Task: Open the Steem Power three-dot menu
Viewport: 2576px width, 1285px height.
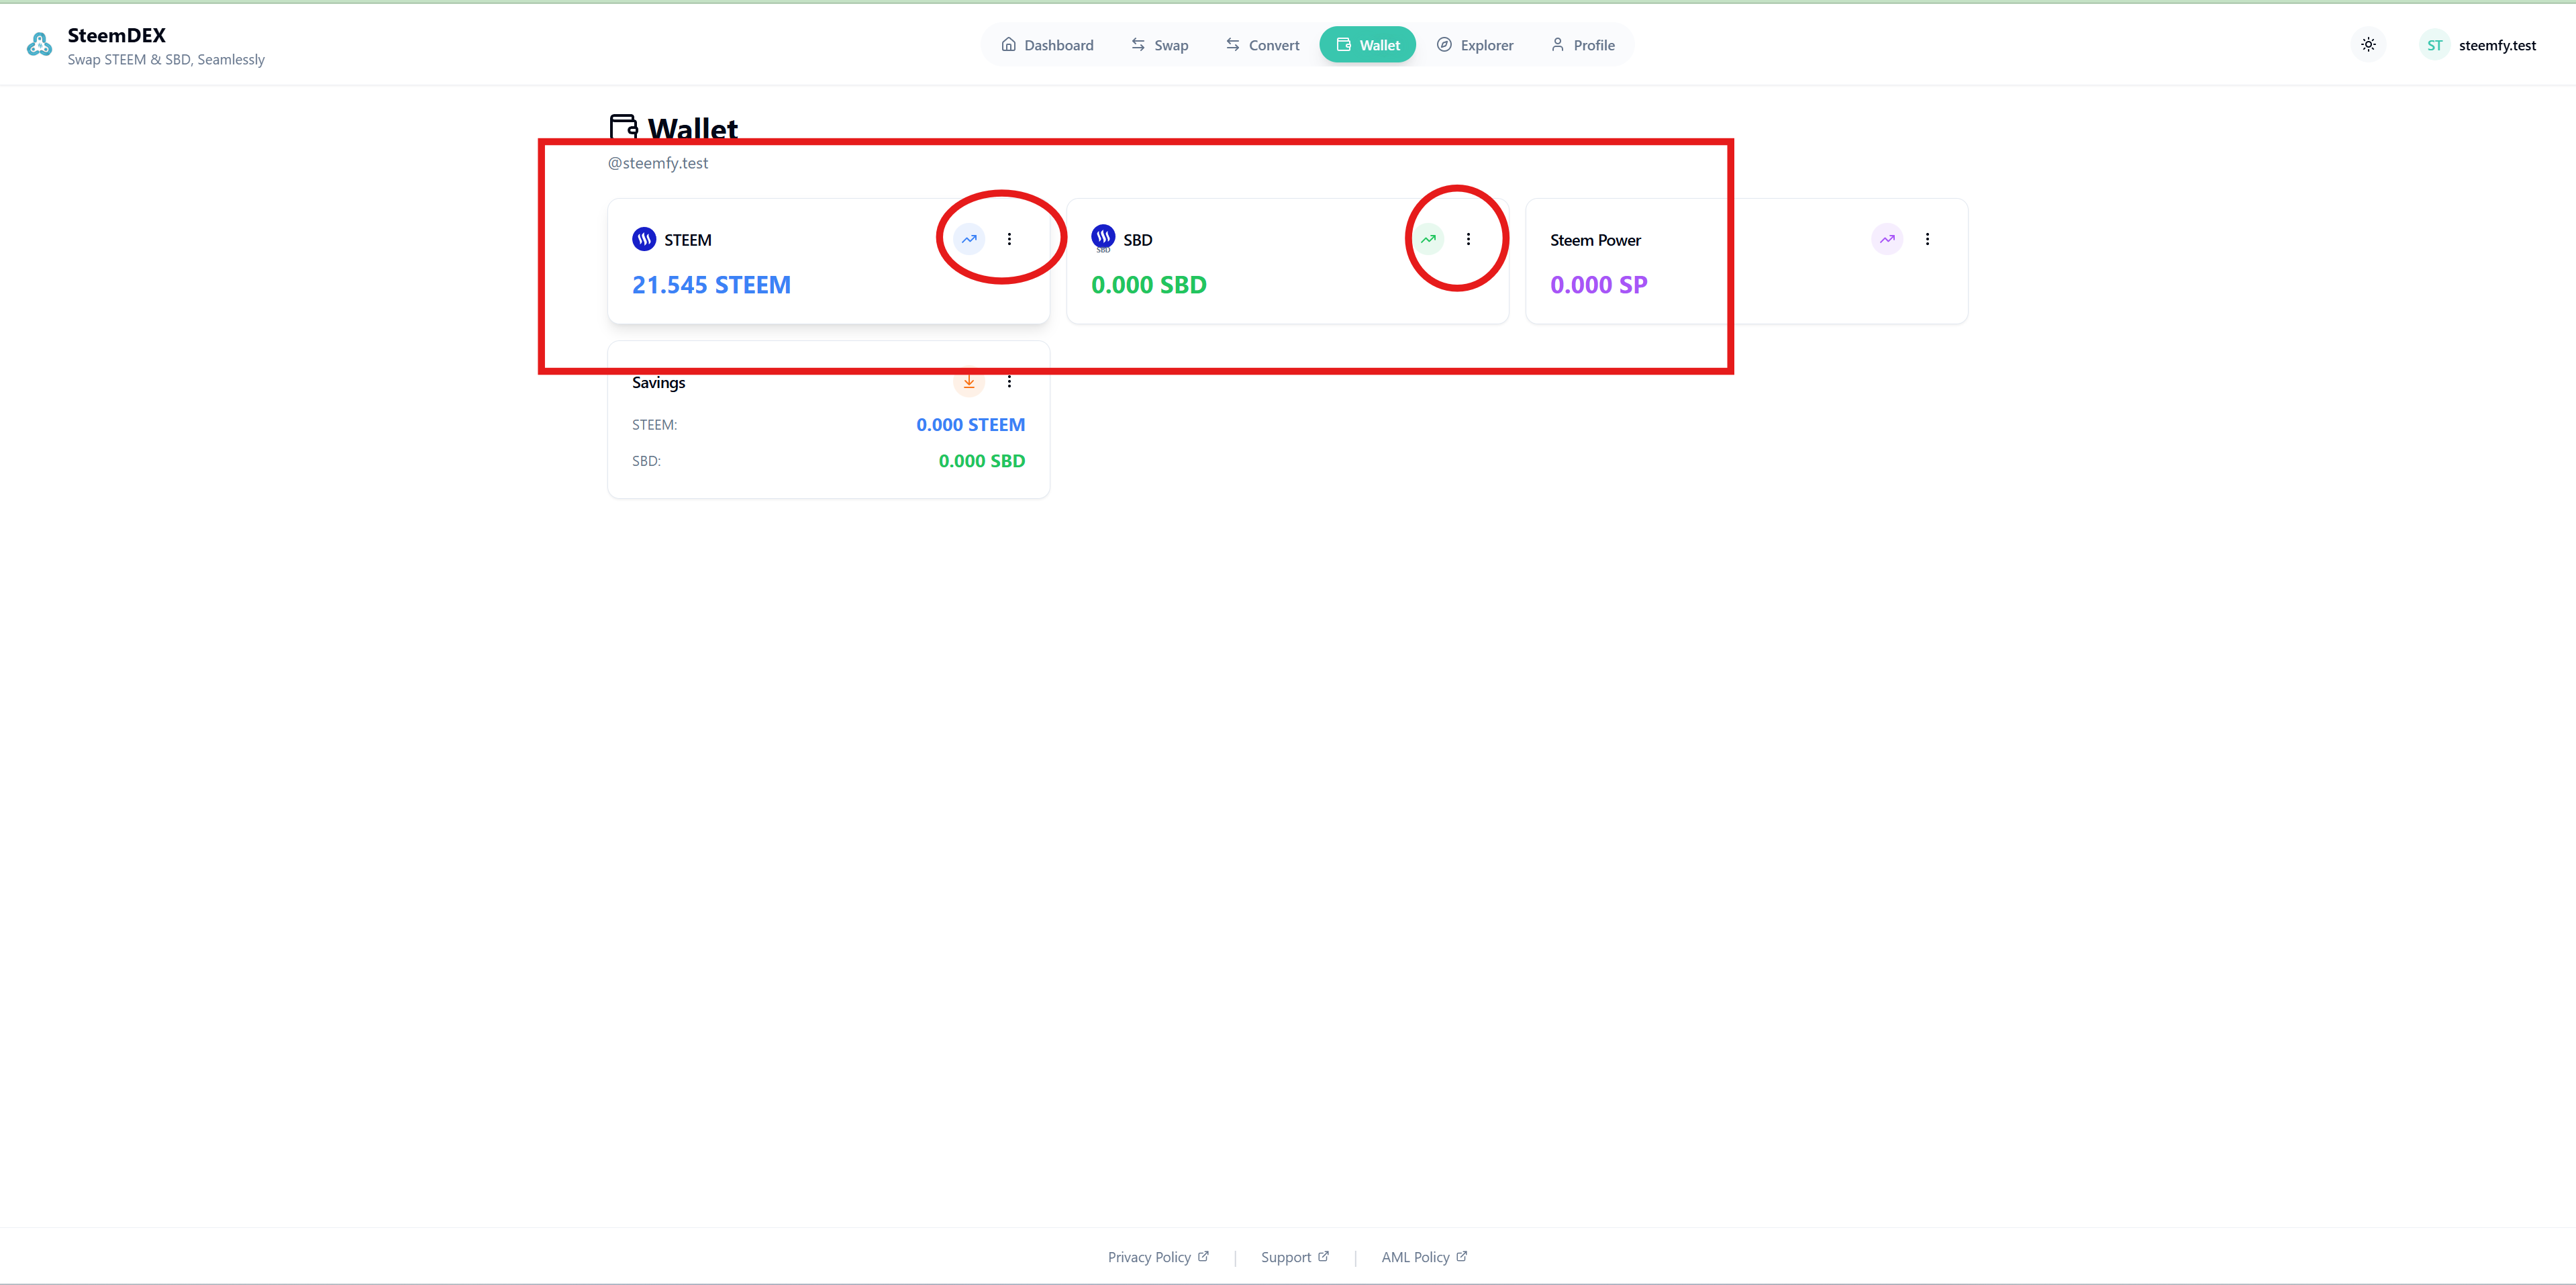Action: click(1927, 239)
